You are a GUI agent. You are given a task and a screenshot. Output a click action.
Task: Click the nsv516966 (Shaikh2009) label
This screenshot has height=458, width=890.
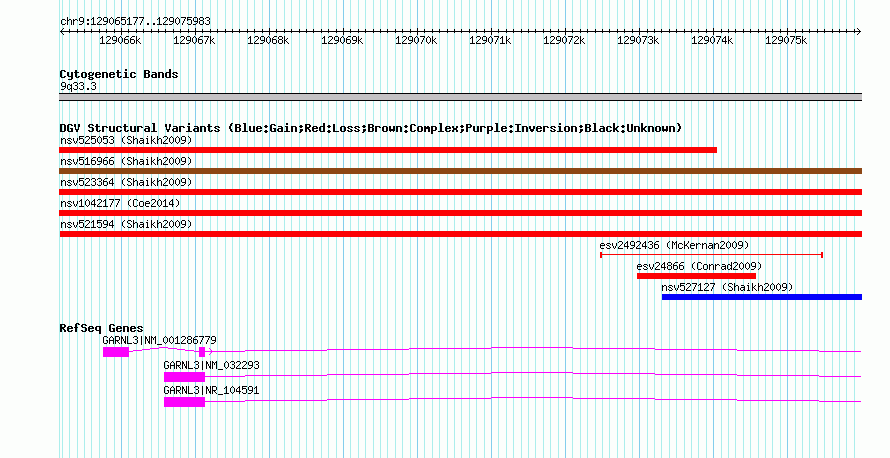(126, 161)
